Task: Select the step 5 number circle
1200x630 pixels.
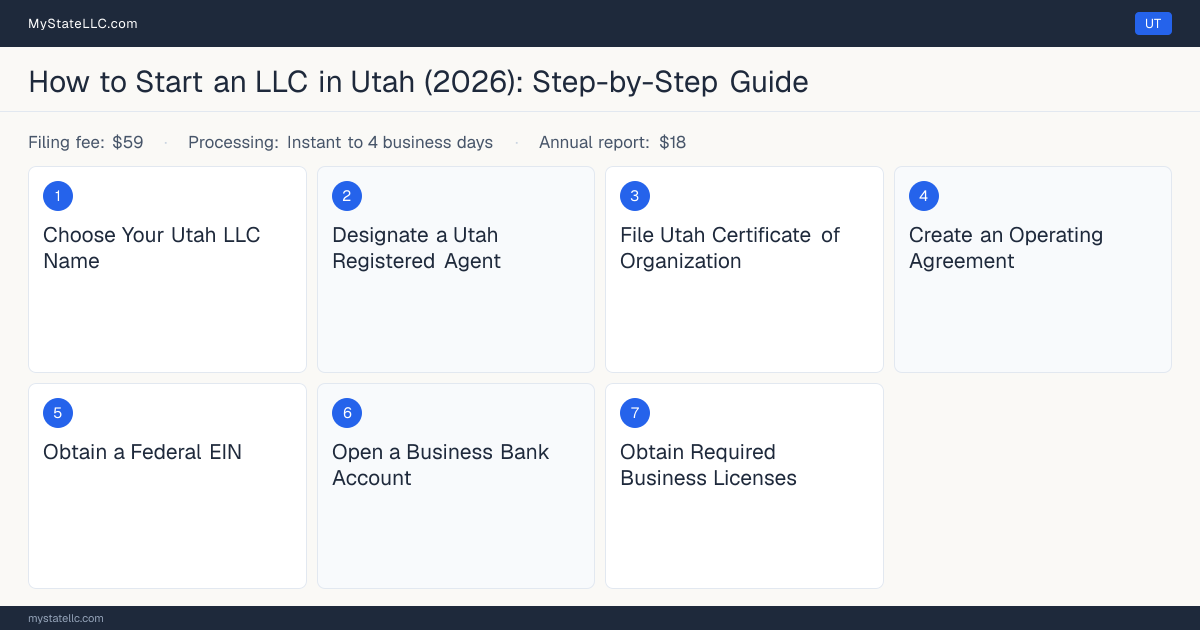Action: point(58,413)
